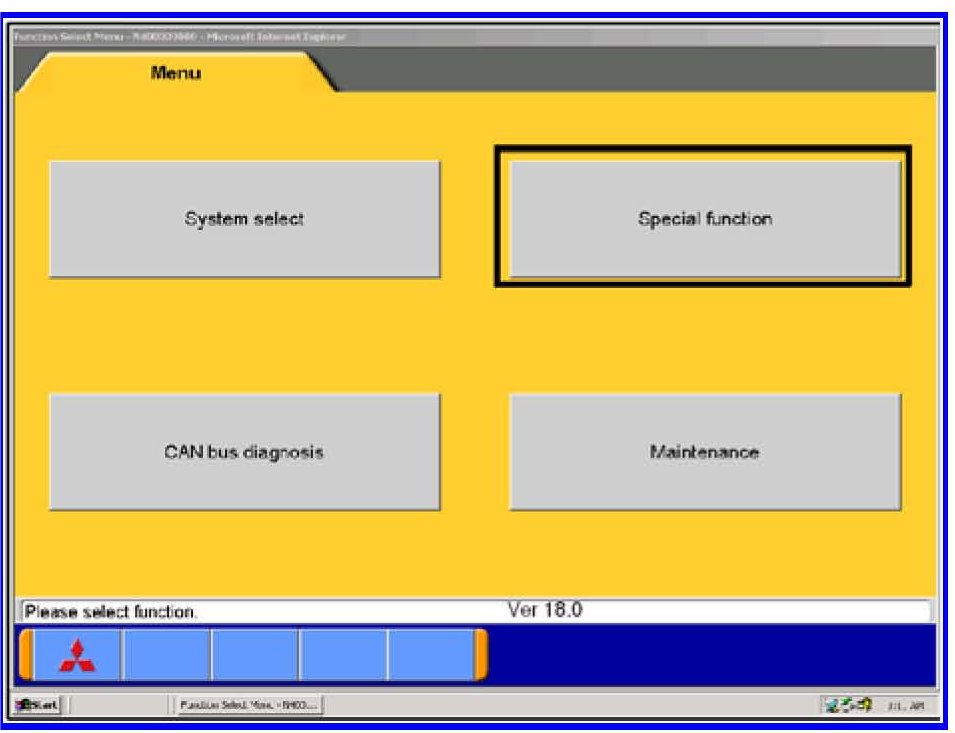Click the Mitsubishi logo button
The image size is (955, 733).
78,655
